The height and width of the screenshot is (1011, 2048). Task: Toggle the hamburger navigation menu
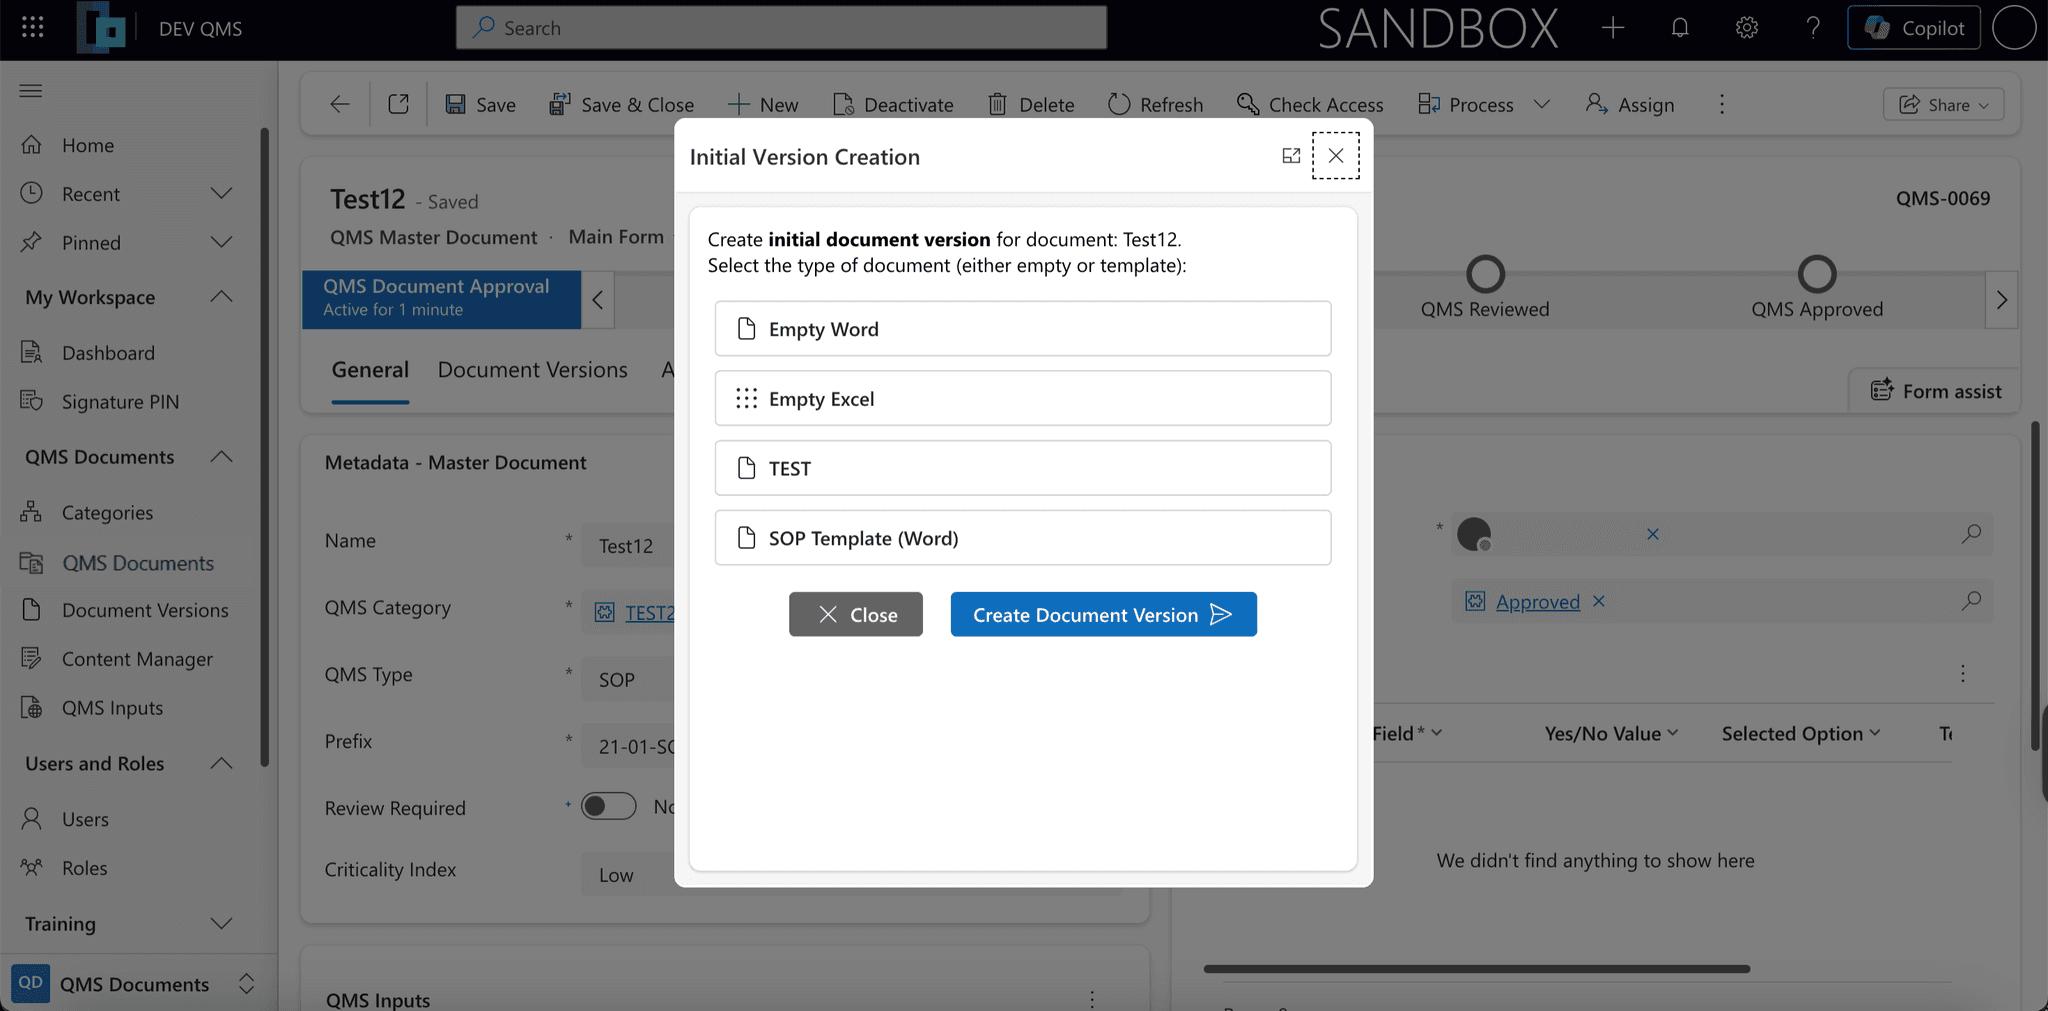coord(31,91)
